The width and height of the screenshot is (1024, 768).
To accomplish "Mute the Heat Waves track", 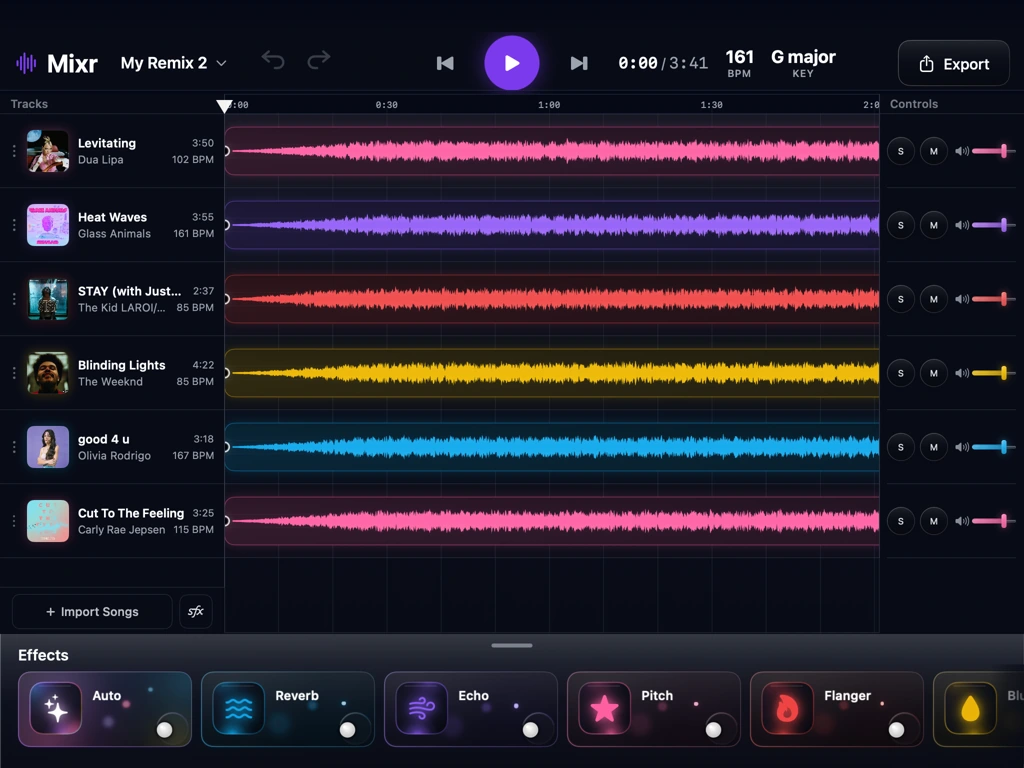I will coord(934,225).
